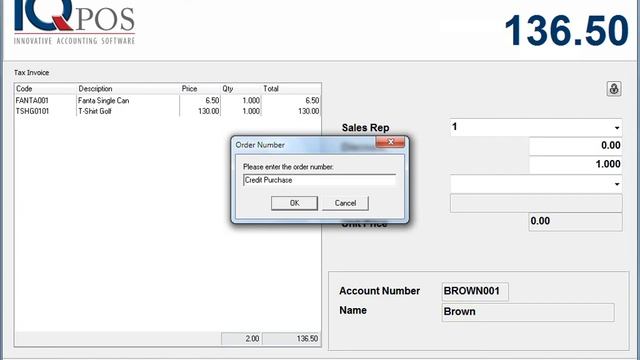Close the Order Number dialog
Image resolution: width=640 pixels, height=360 pixels.
pos(390,142)
